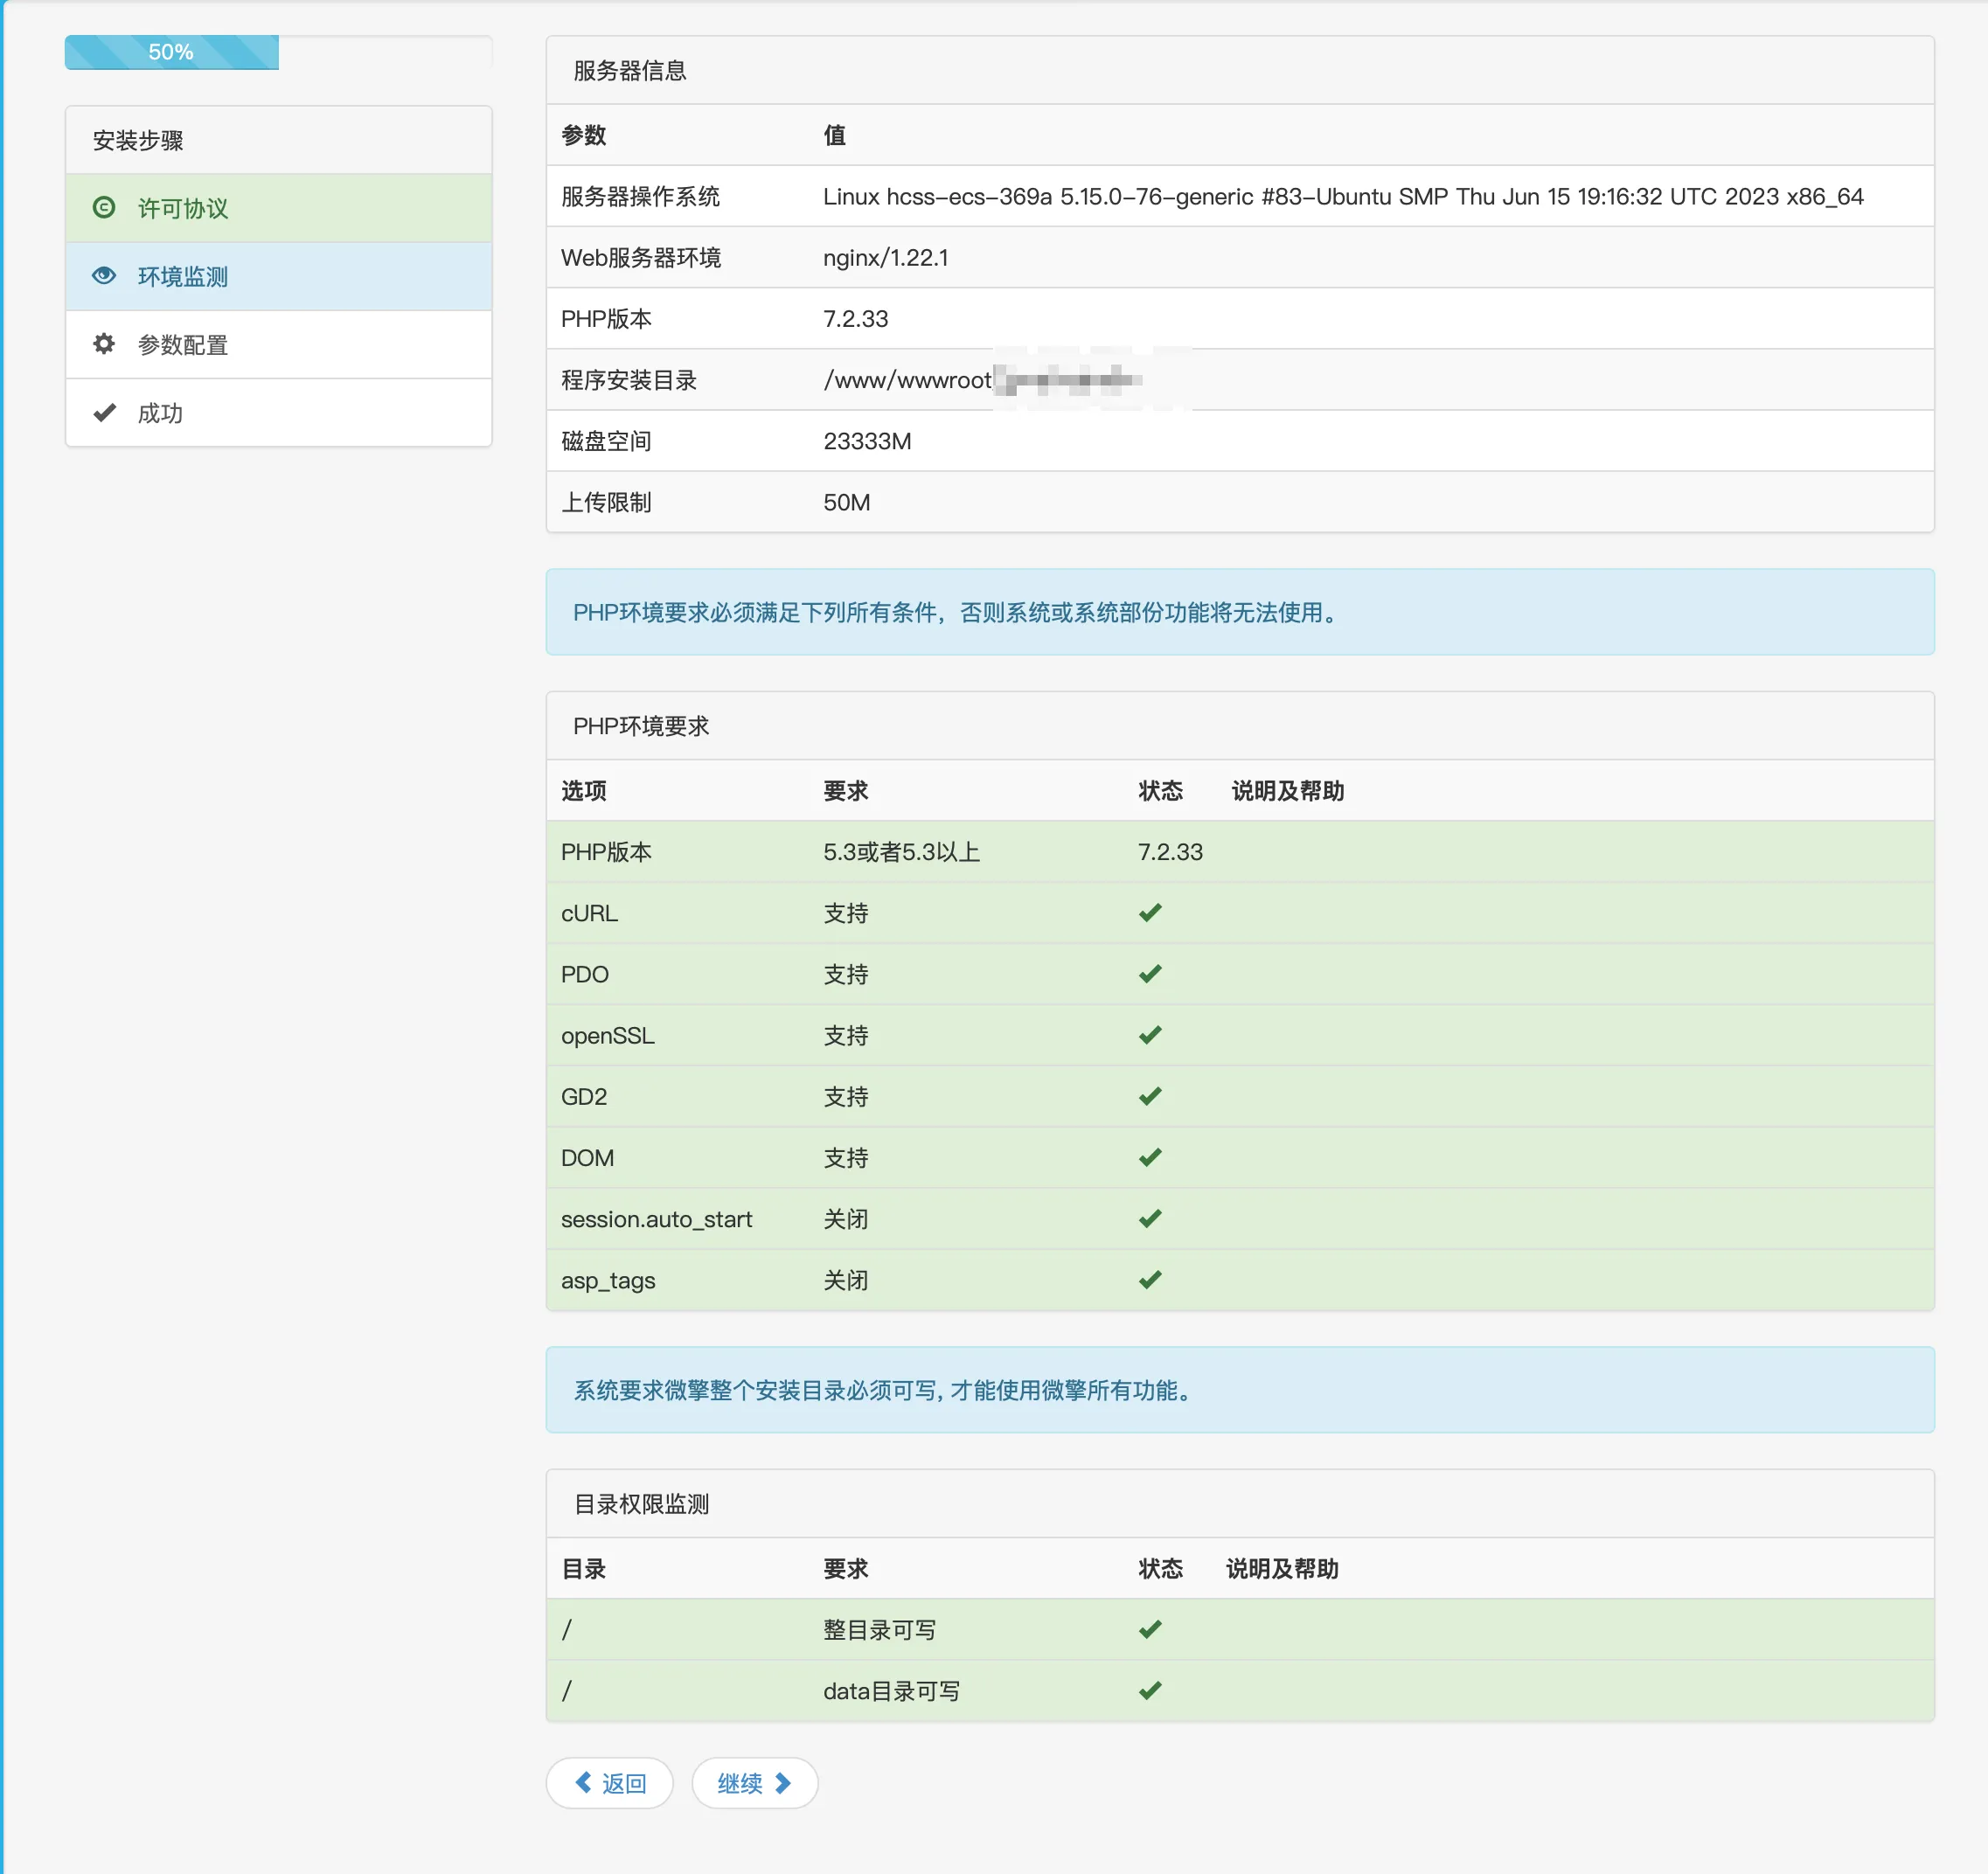
Task: Click the 50% install progress bar
Action: pos(172,52)
